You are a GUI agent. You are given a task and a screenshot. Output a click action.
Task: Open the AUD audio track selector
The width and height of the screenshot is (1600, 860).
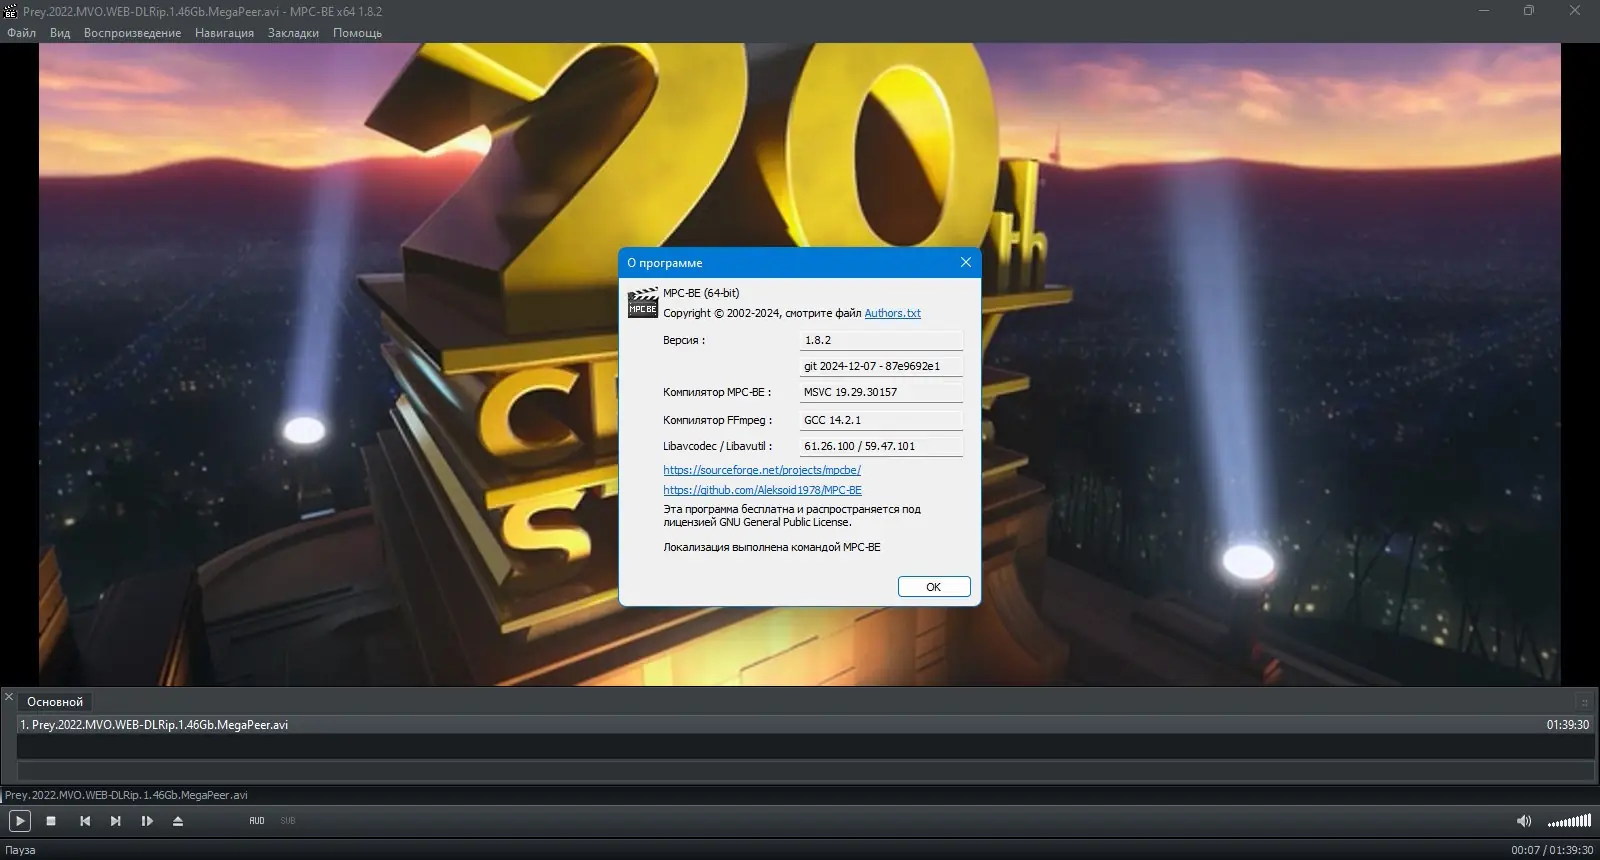257,821
